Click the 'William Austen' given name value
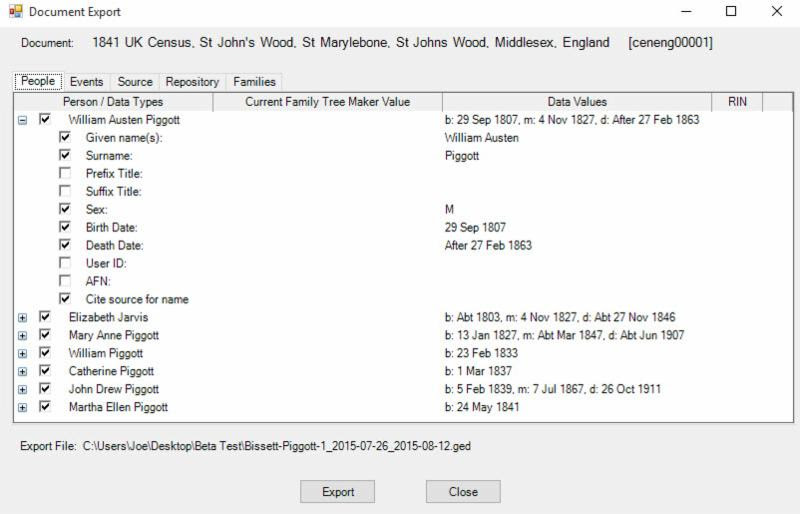The image size is (800, 514). click(482, 138)
